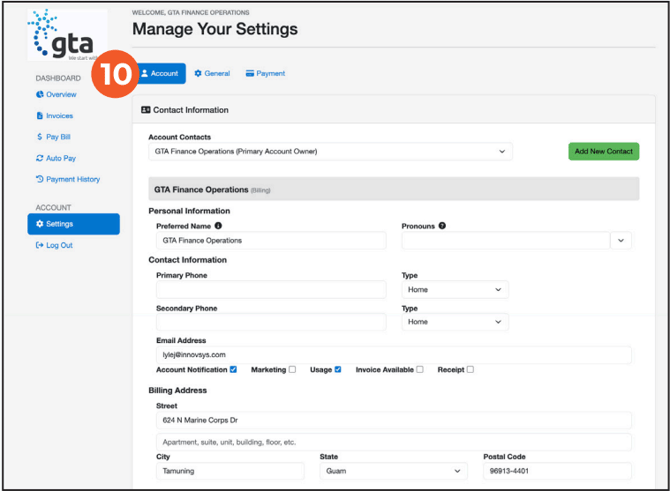Click the GTA Finance Operations billing header
The width and height of the screenshot is (670, 491).
click(394, 189)
